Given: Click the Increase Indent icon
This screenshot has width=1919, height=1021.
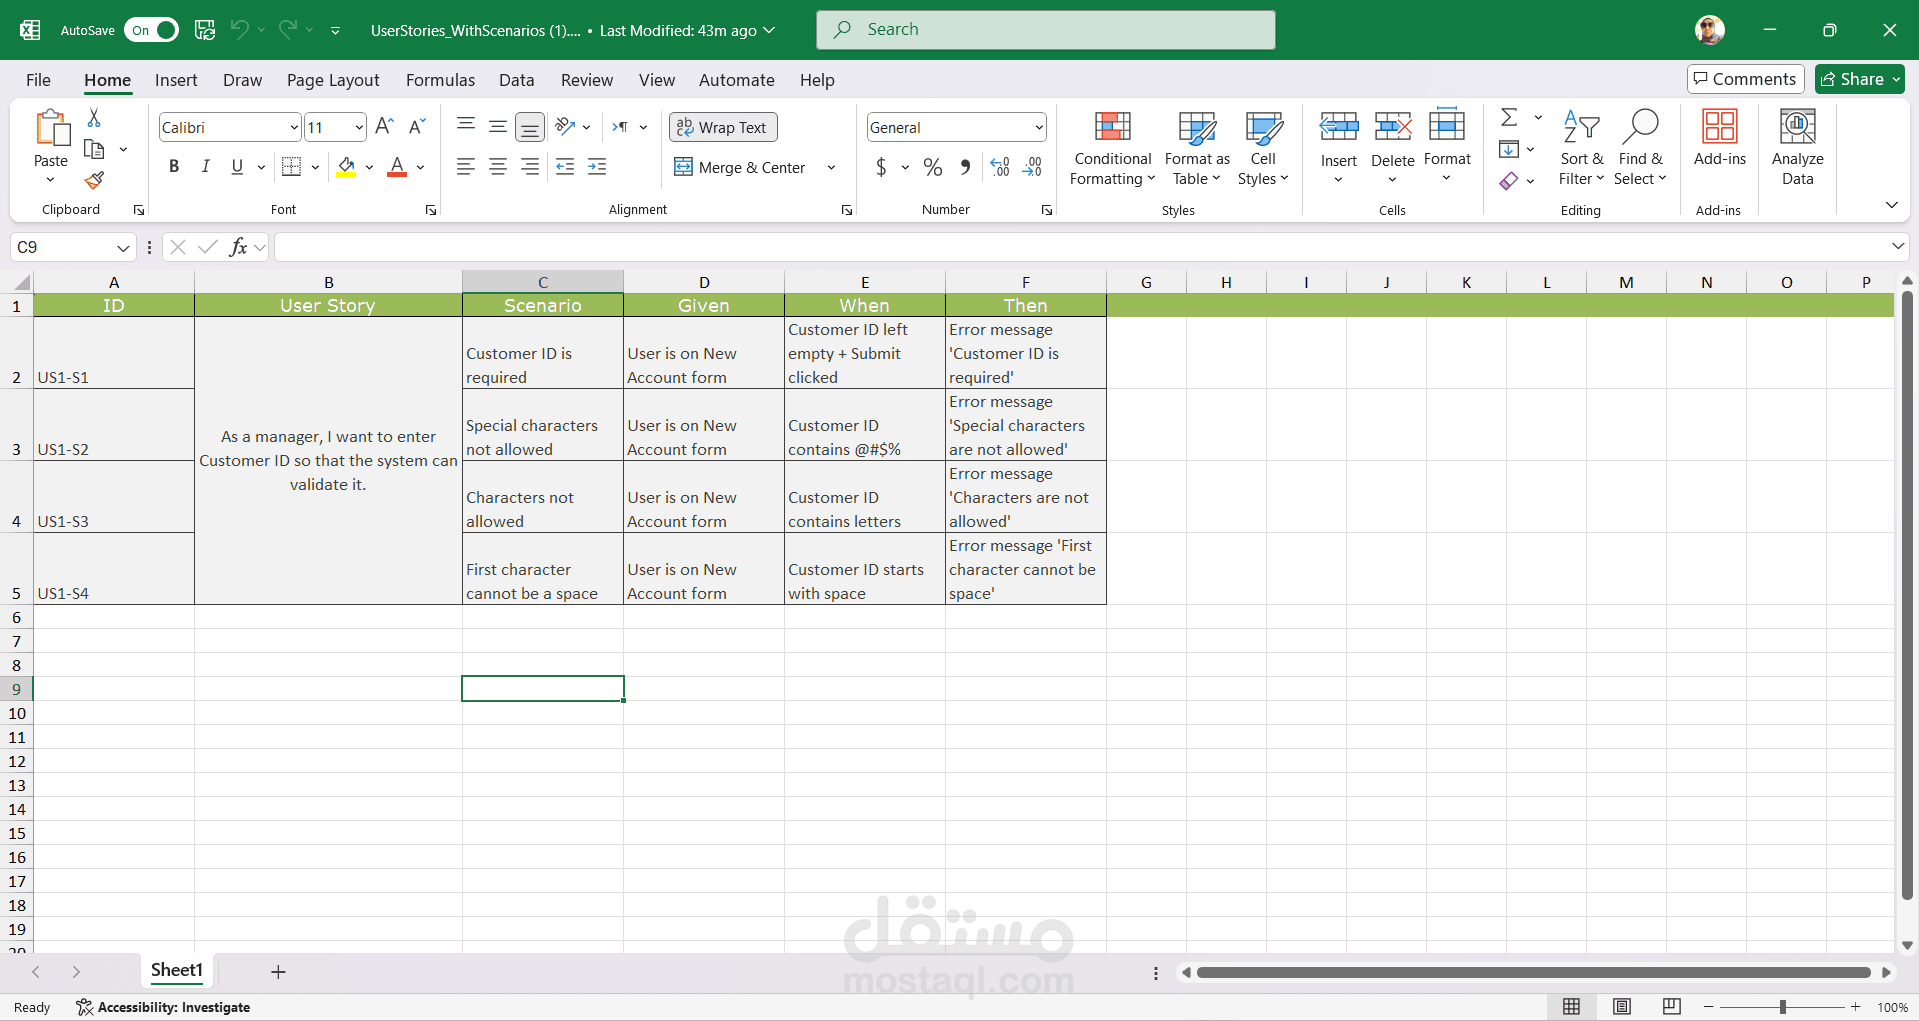Looking at the screenshot, I should [x=597, y=167].
